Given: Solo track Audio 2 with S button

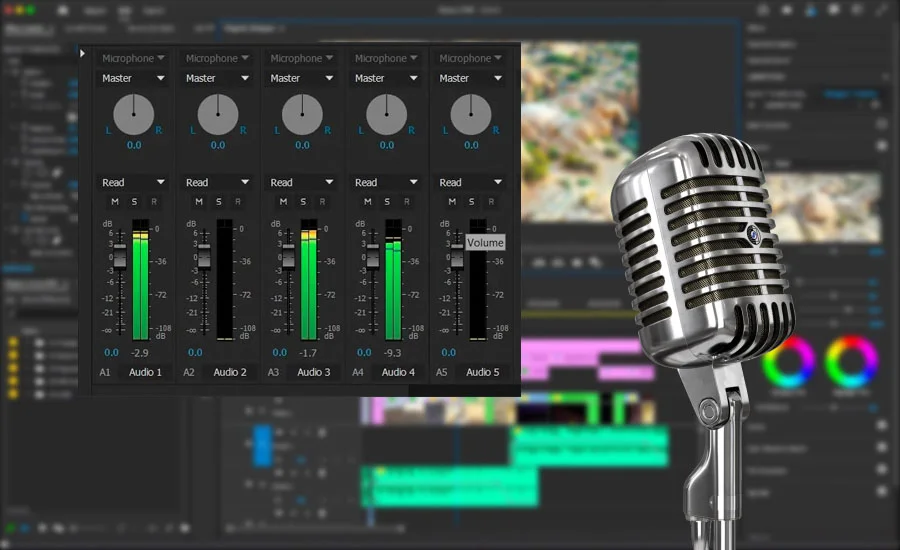Looking at the screenshot, I should 219,202.
